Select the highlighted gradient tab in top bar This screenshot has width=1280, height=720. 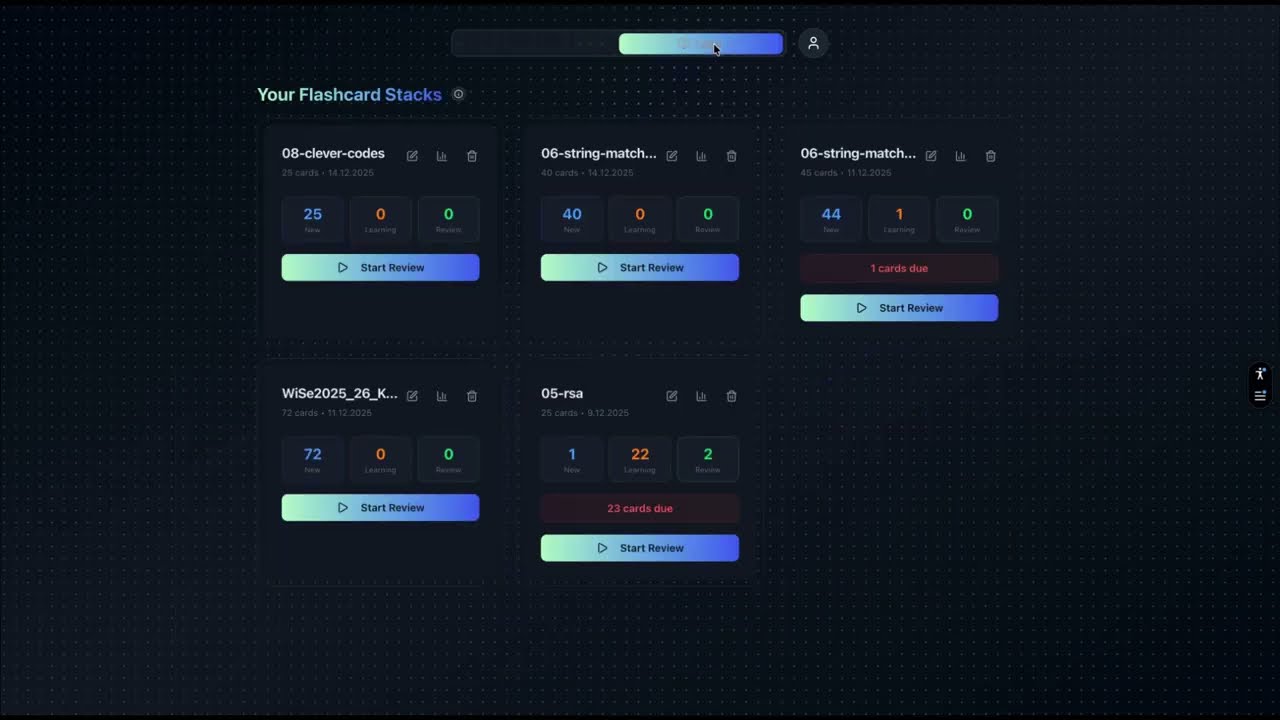[x=700, y=44]
